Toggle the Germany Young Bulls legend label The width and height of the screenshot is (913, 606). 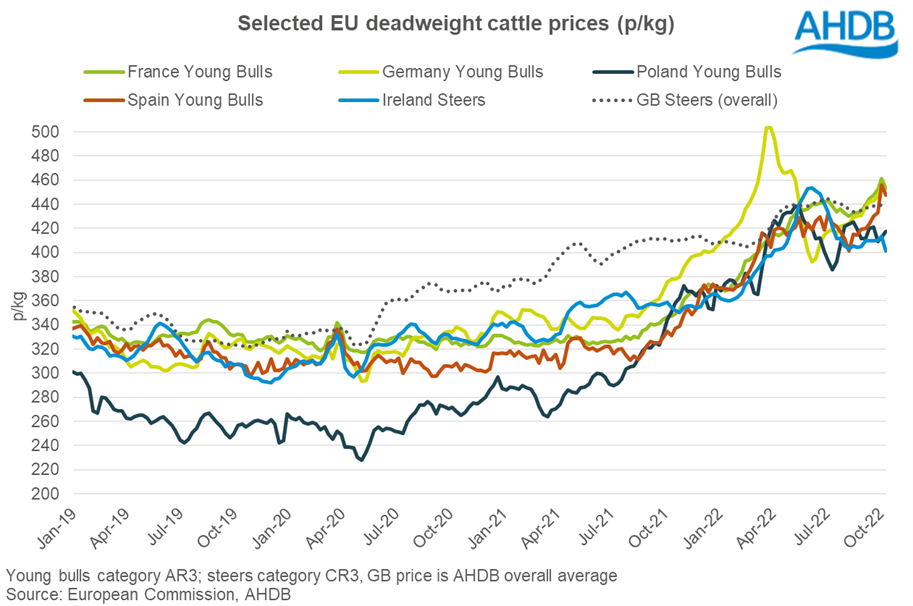coord(462,73)
